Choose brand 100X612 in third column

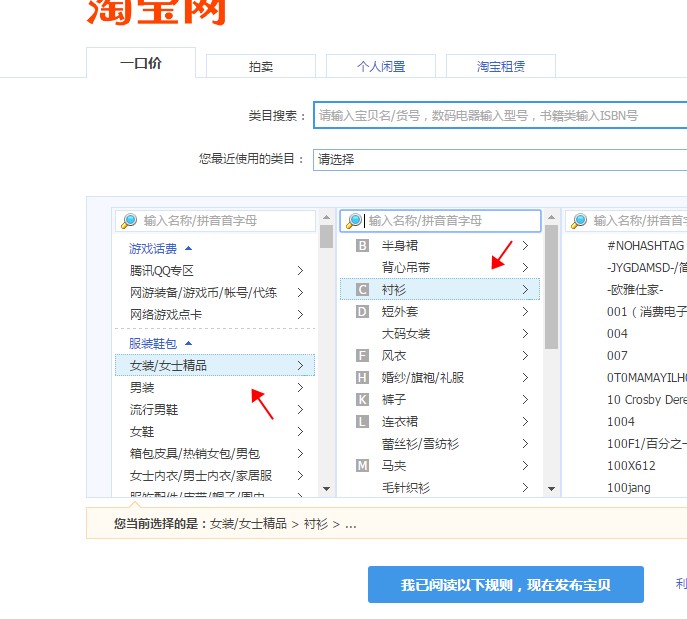[x=631, y=466]
